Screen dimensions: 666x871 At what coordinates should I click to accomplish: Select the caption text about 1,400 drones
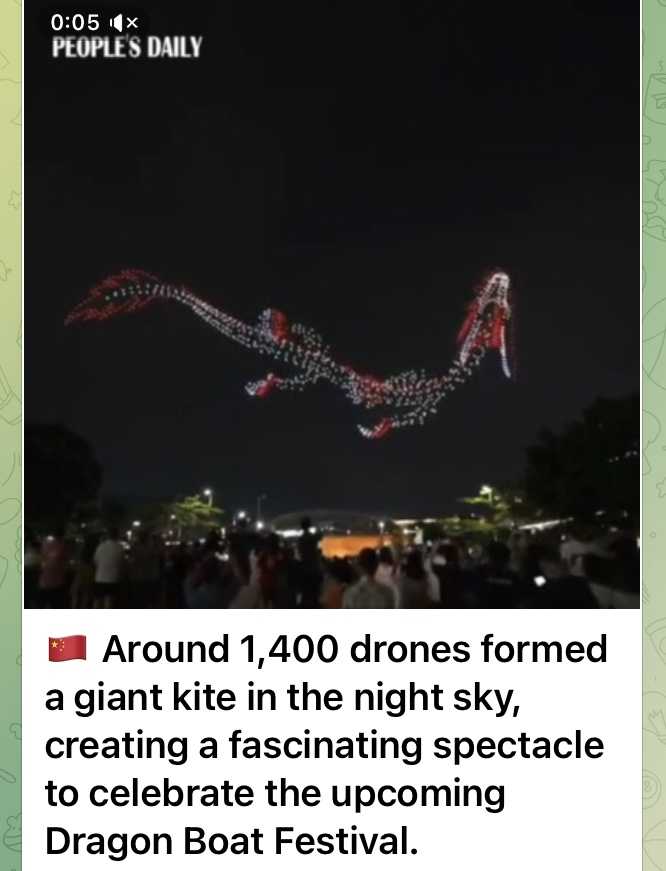click(326, 744)
